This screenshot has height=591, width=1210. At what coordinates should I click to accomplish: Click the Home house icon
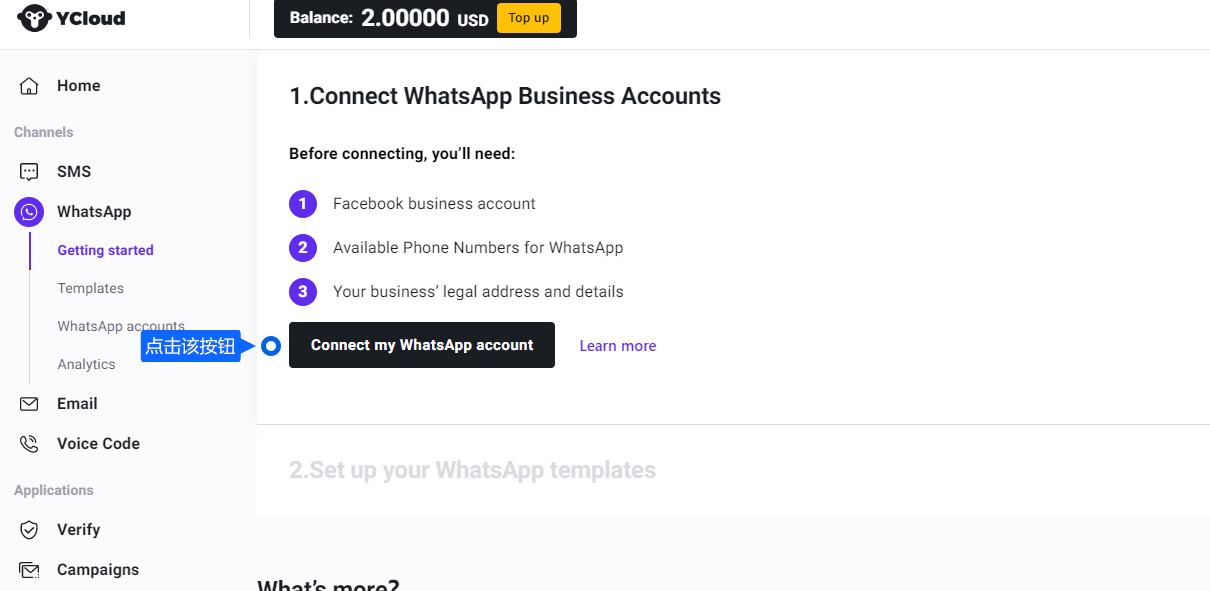coord(29,86)
